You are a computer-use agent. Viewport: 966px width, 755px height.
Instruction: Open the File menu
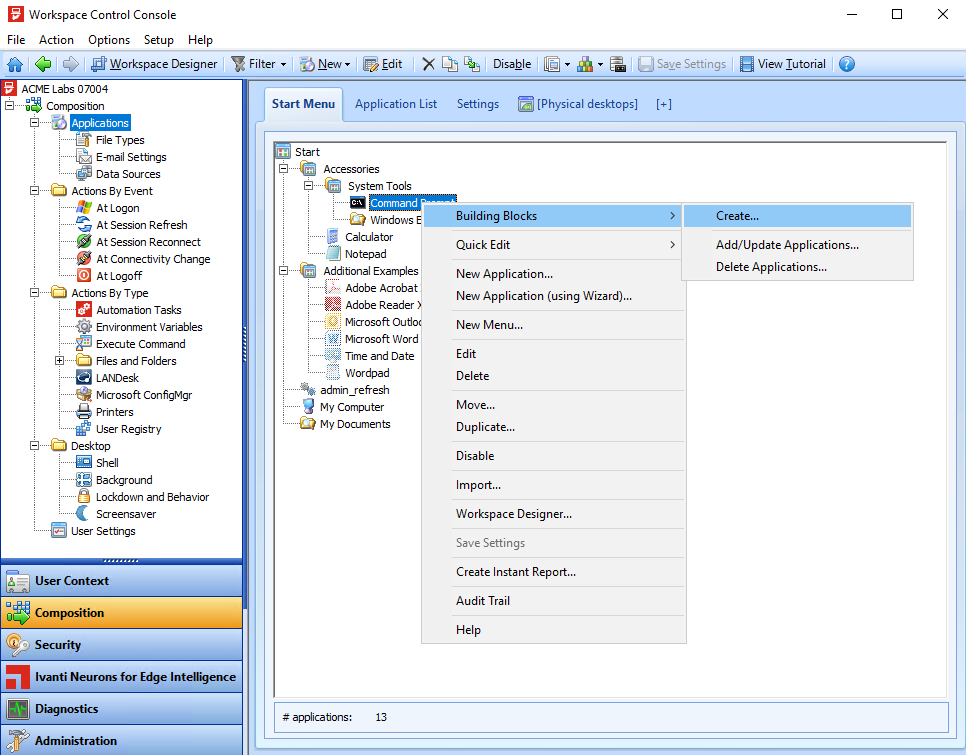click(16, 40)
